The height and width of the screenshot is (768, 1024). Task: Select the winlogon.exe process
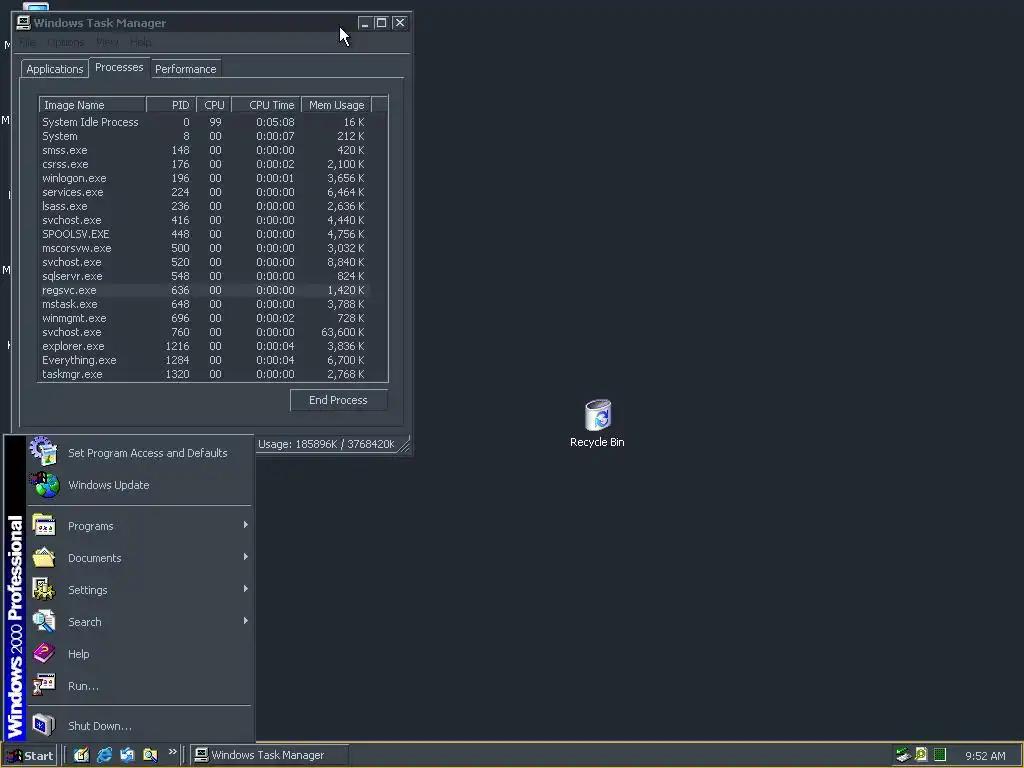click(204, 178)
